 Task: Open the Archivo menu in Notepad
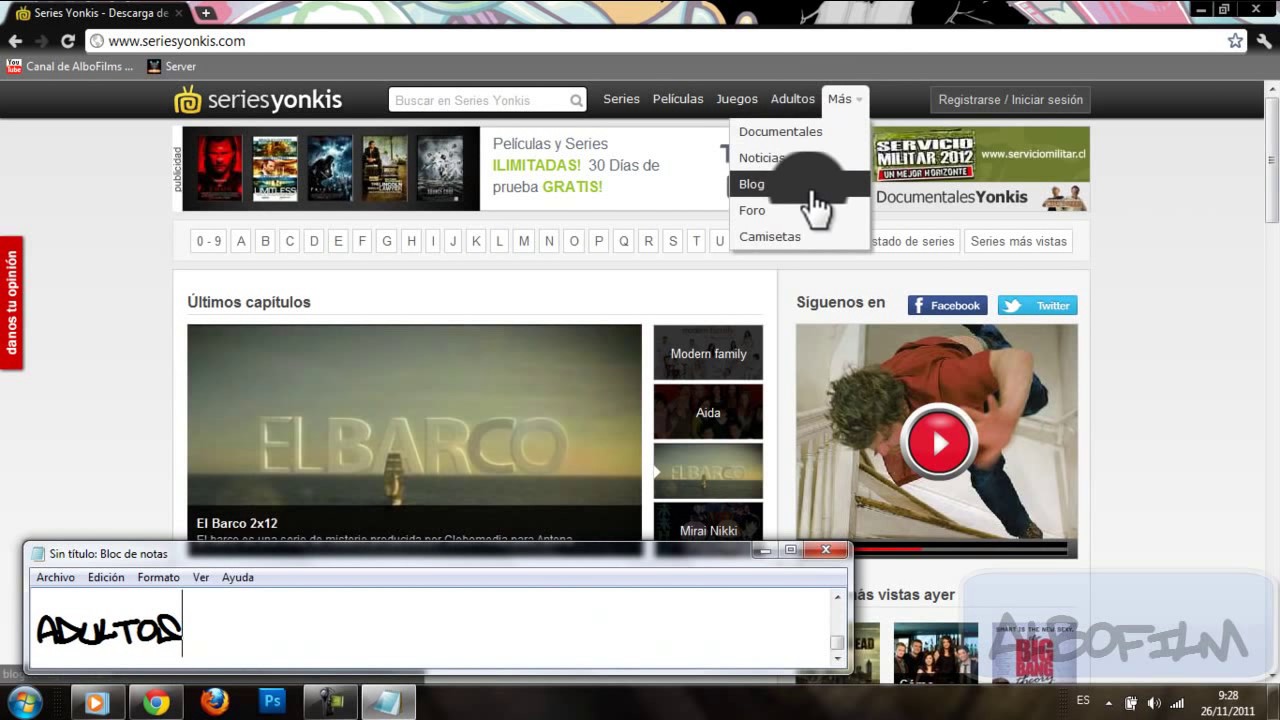[55, 577]
